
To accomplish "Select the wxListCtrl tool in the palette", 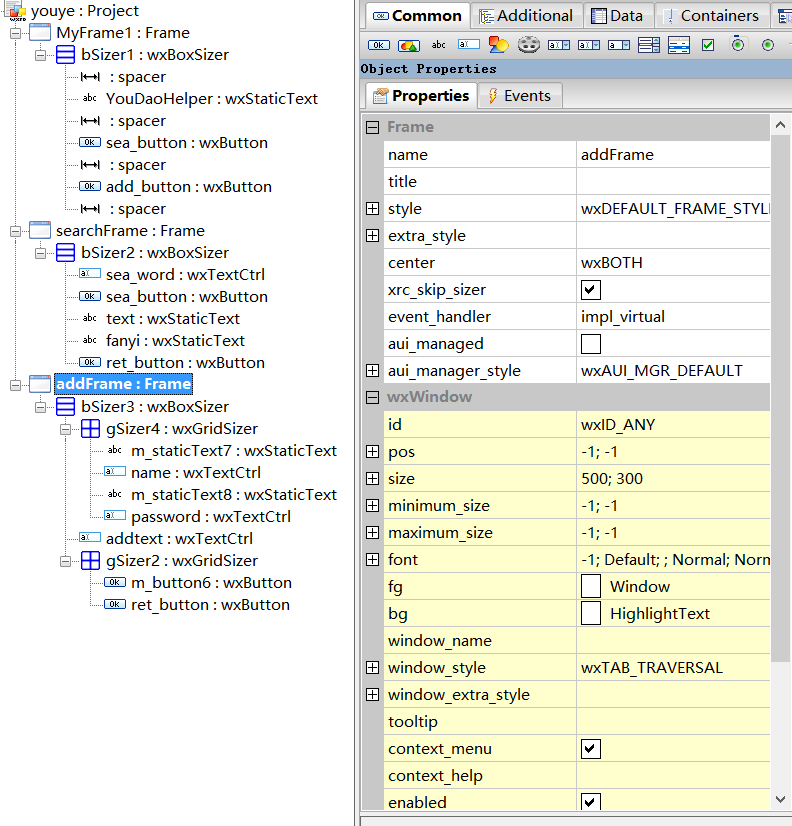I will [x=679, y=45].
